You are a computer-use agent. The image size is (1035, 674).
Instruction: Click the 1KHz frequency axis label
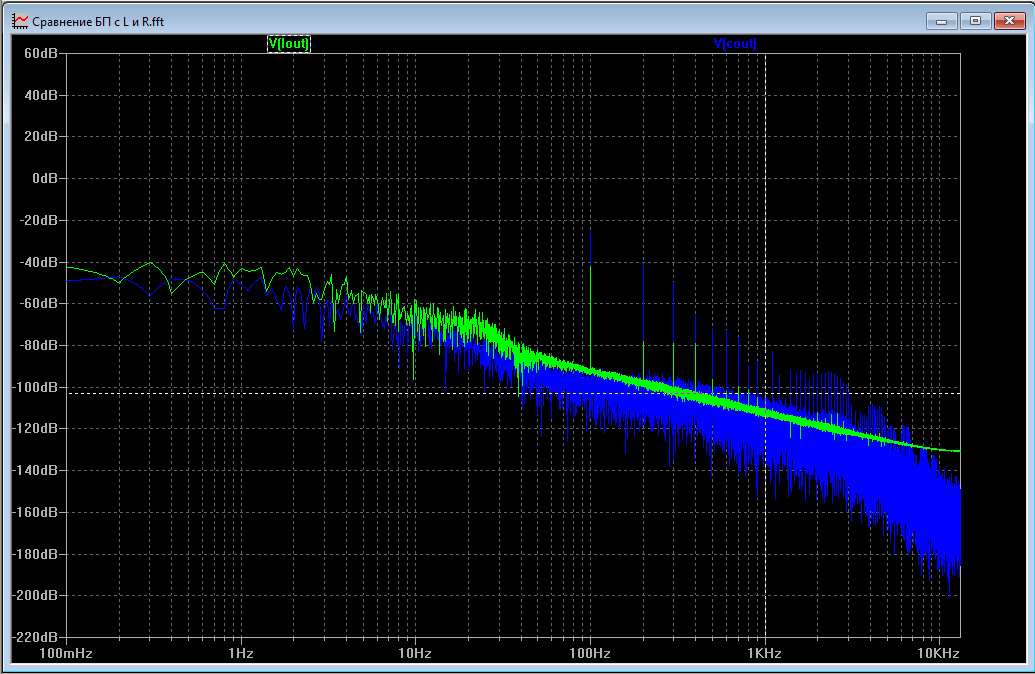point(765,653)
